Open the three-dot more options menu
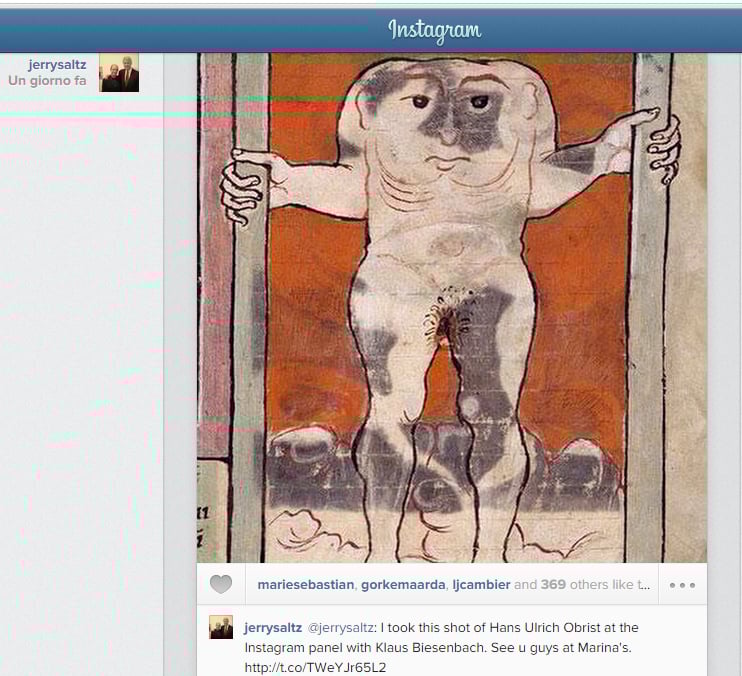The width and height of the screenshot is (742, 676). pyautogui.click(x=682, y=585)
